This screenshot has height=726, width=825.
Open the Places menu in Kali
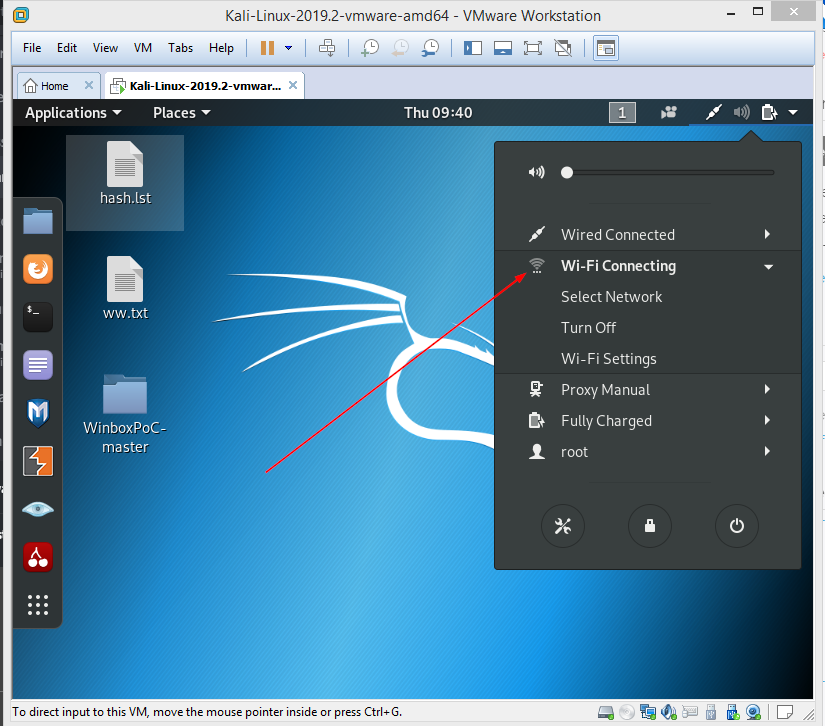click(x=182, y=113)
